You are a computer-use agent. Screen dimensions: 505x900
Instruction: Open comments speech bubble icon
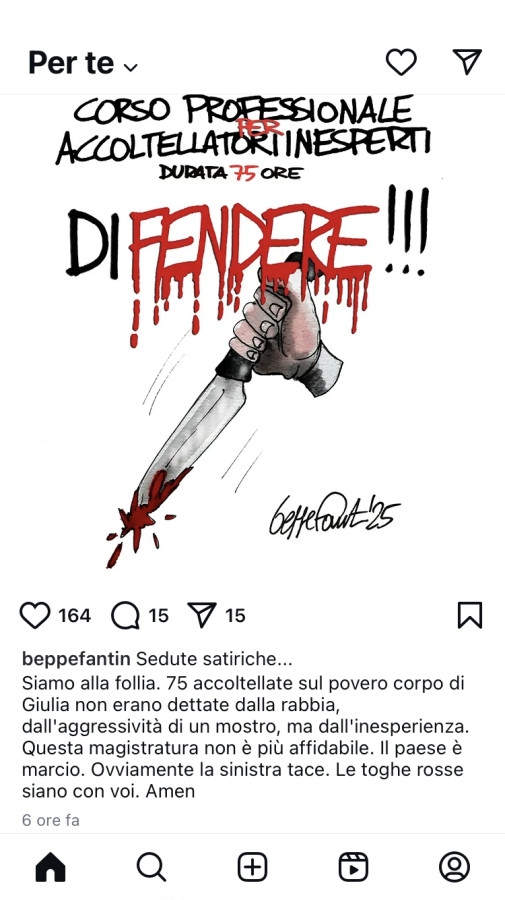coord(125,615)
